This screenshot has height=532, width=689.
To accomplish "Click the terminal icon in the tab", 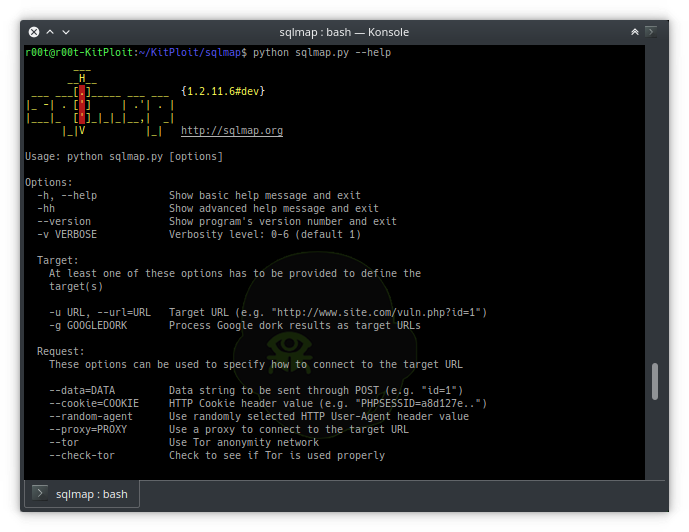I will [40, 493].
